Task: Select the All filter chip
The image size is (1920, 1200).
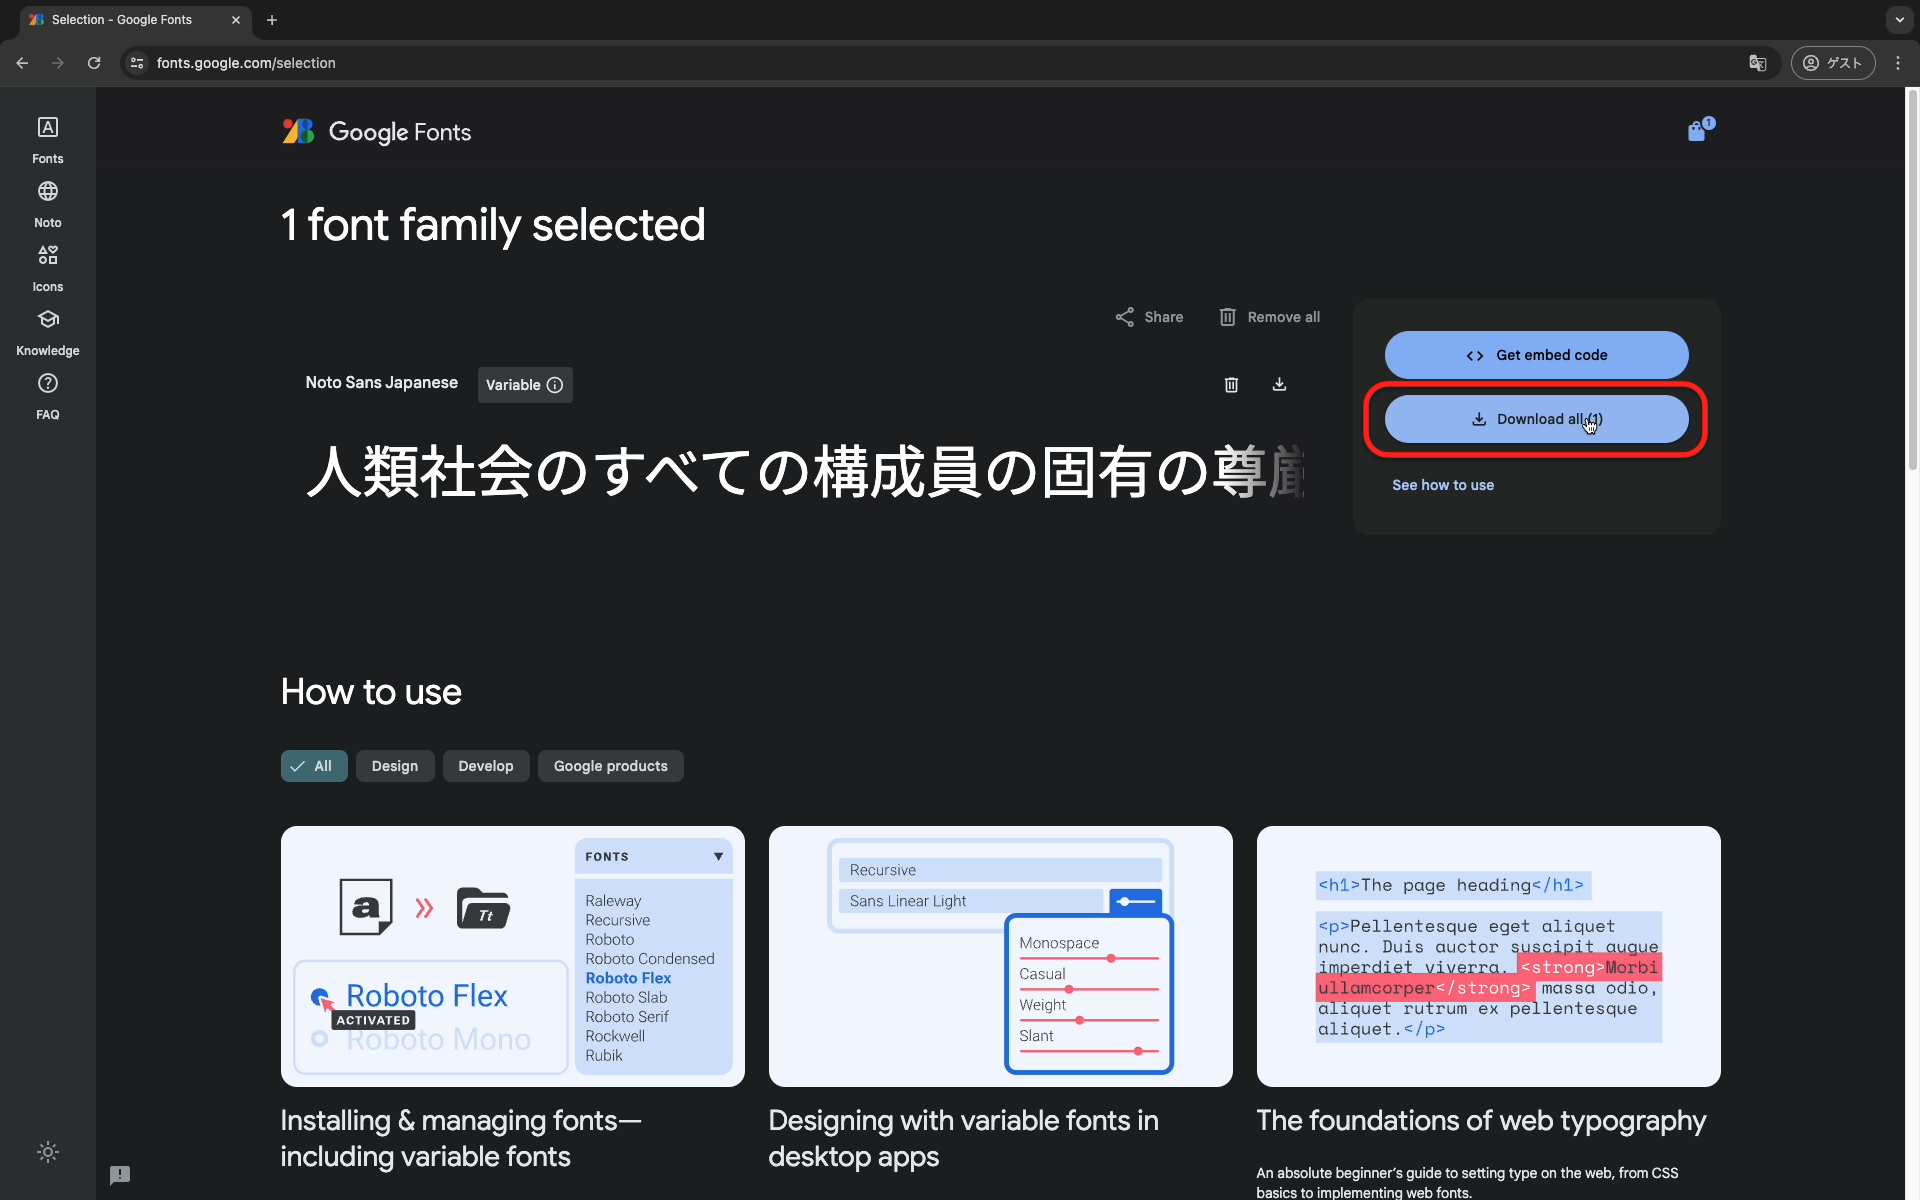Action: [x=314, y=766]
